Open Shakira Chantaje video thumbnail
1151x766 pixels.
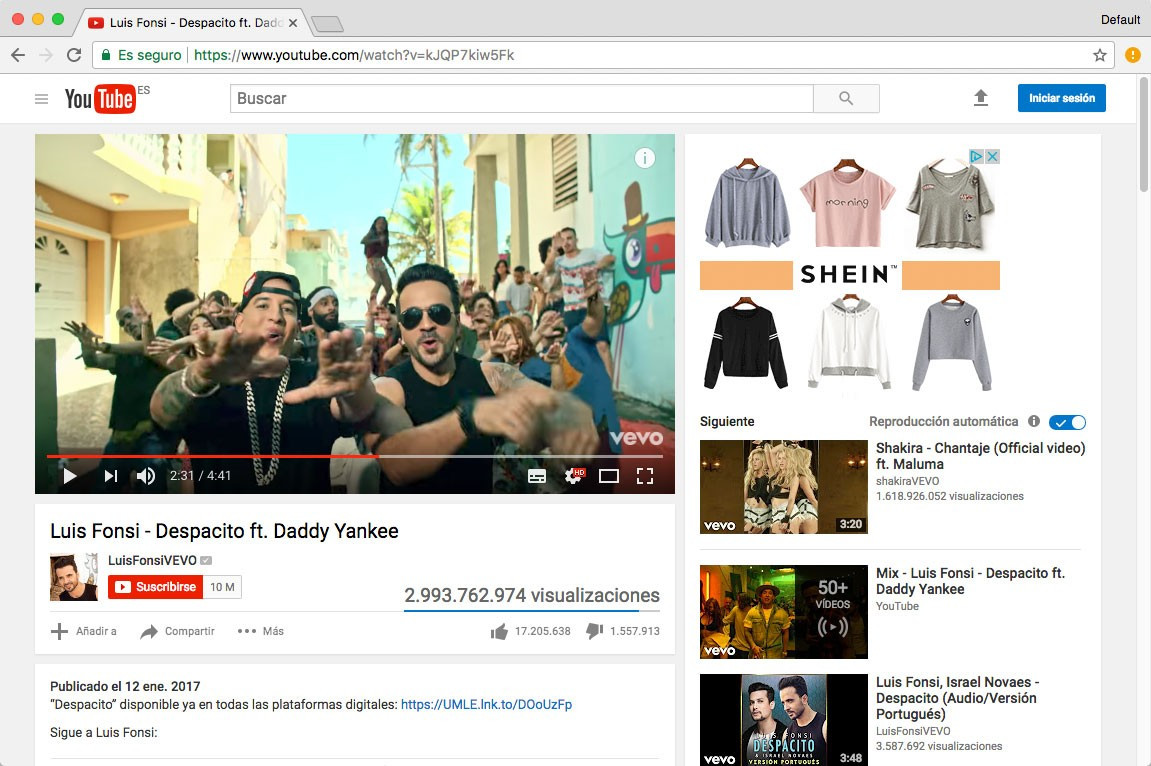pos(783,486)
